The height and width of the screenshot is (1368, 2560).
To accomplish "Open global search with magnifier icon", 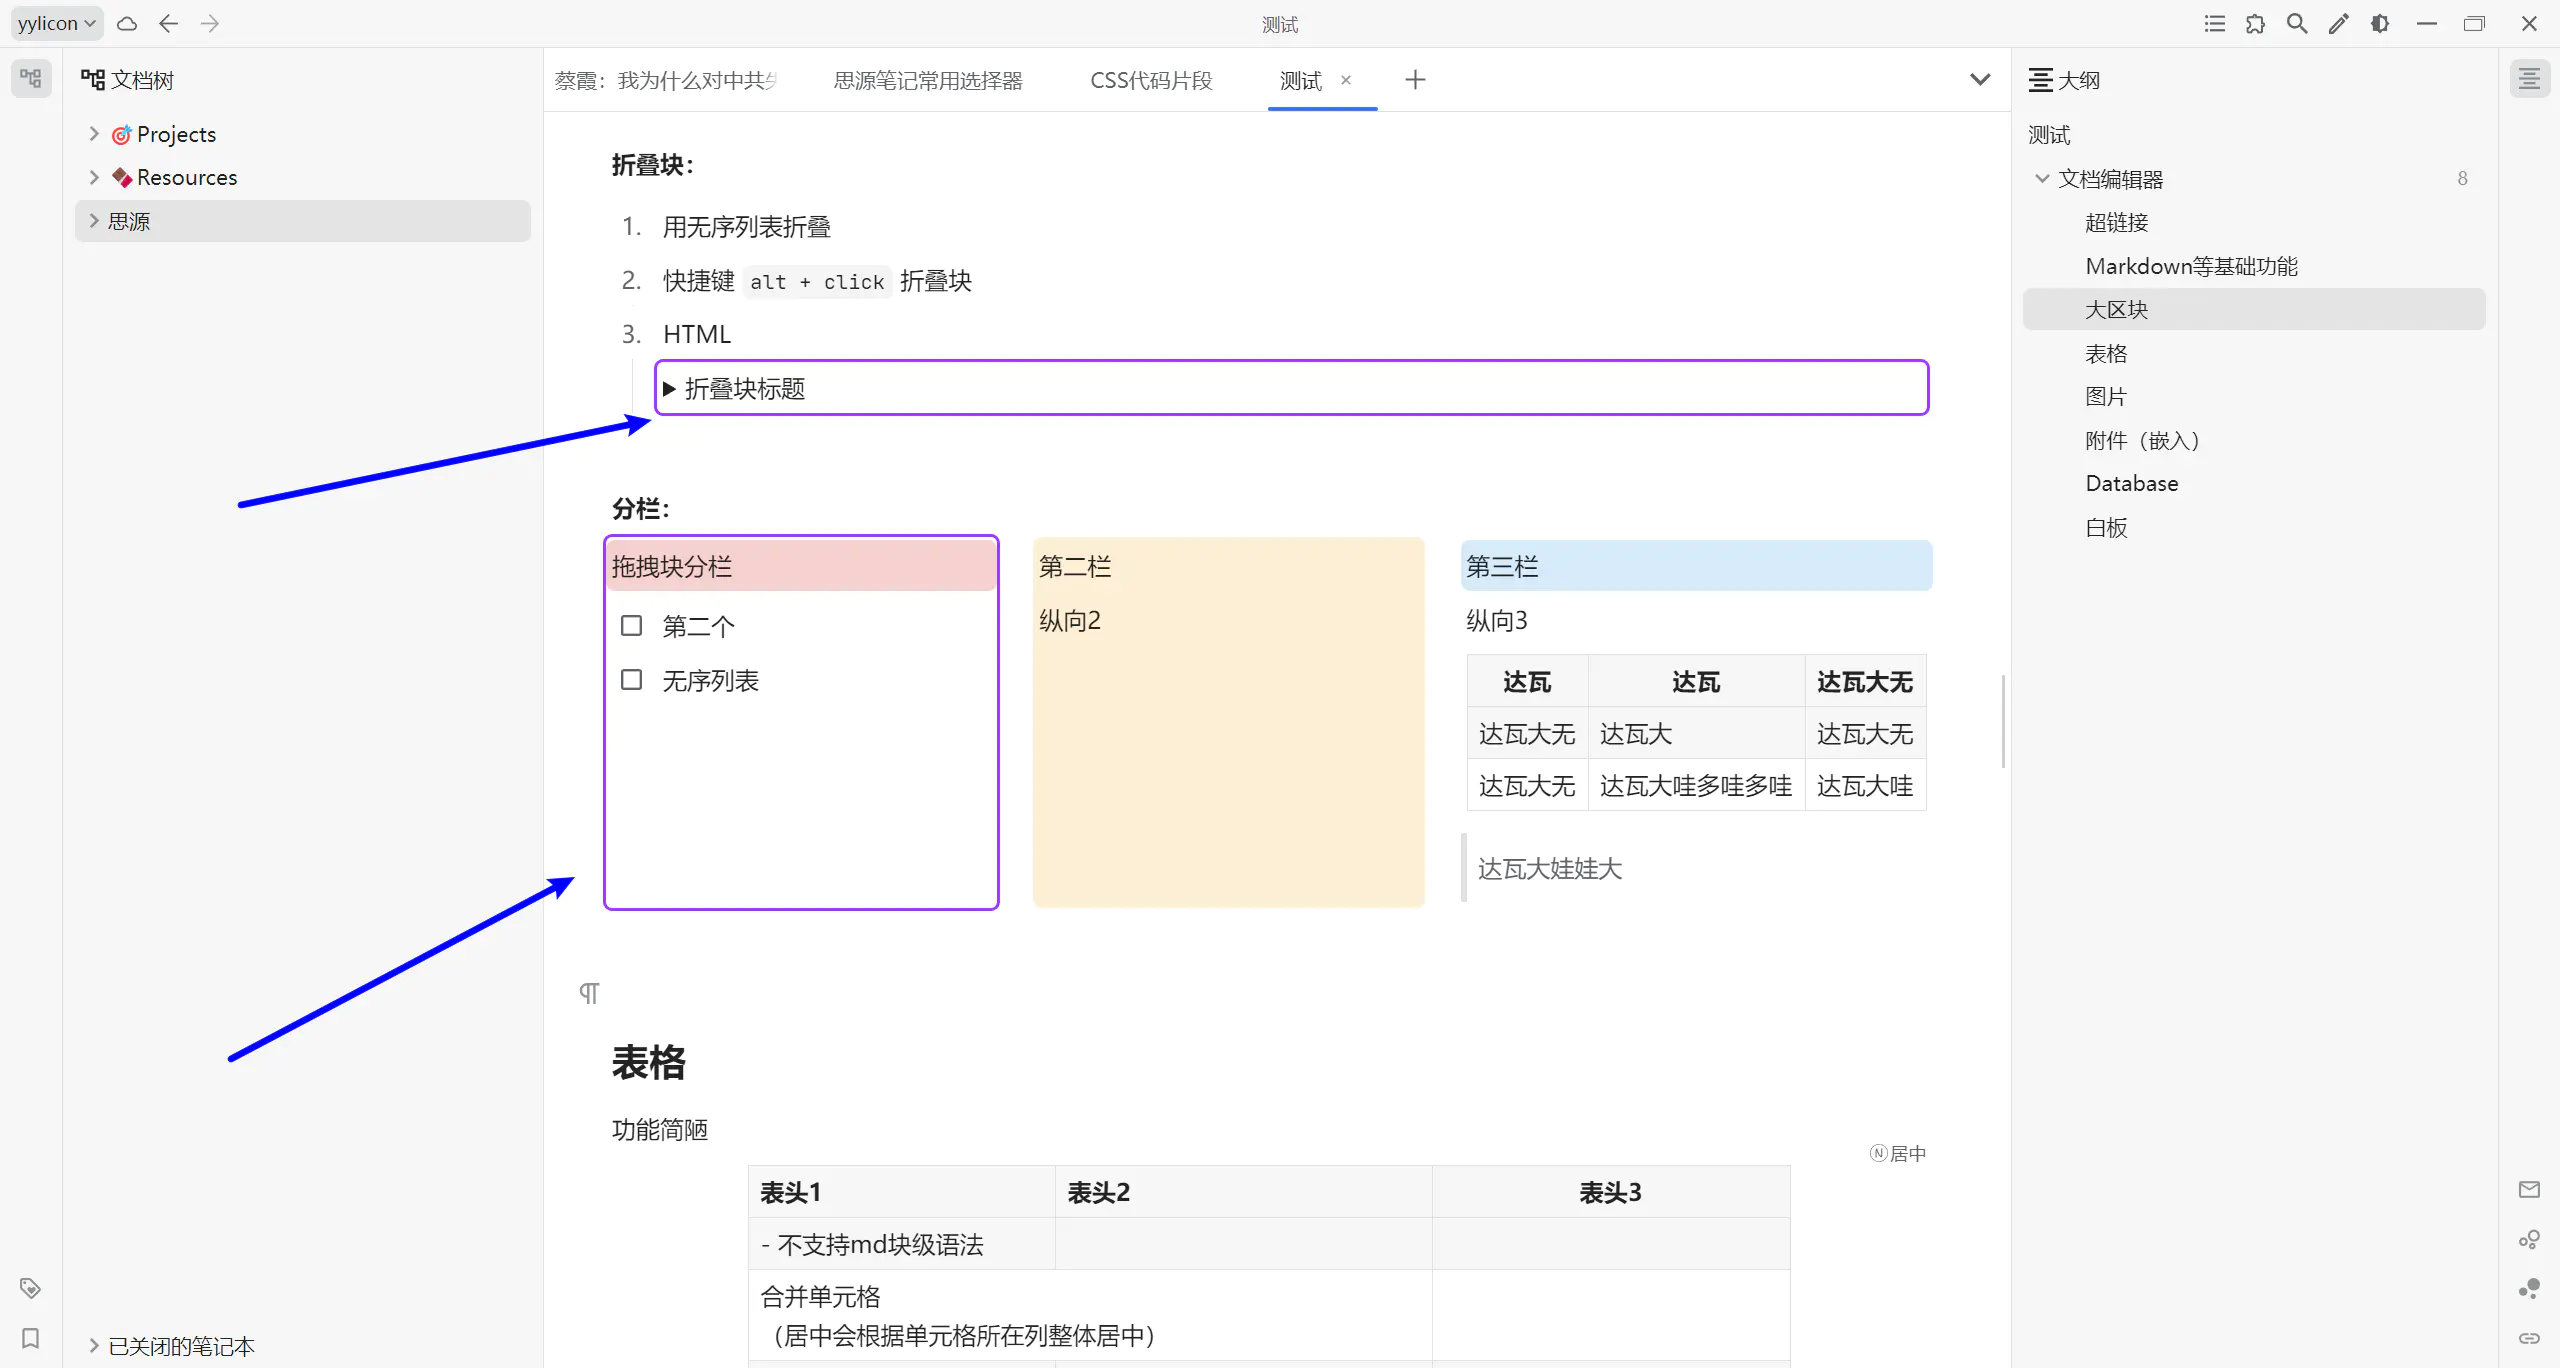I will click(x=2297, y=23).
